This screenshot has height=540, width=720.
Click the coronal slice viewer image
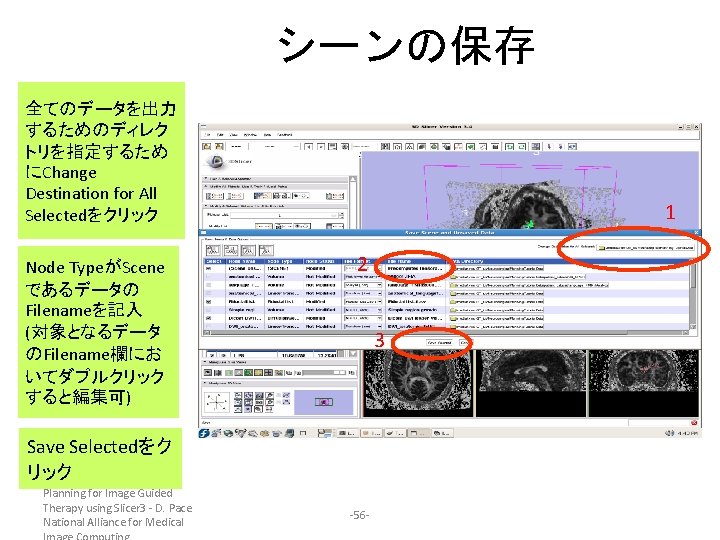644,383
